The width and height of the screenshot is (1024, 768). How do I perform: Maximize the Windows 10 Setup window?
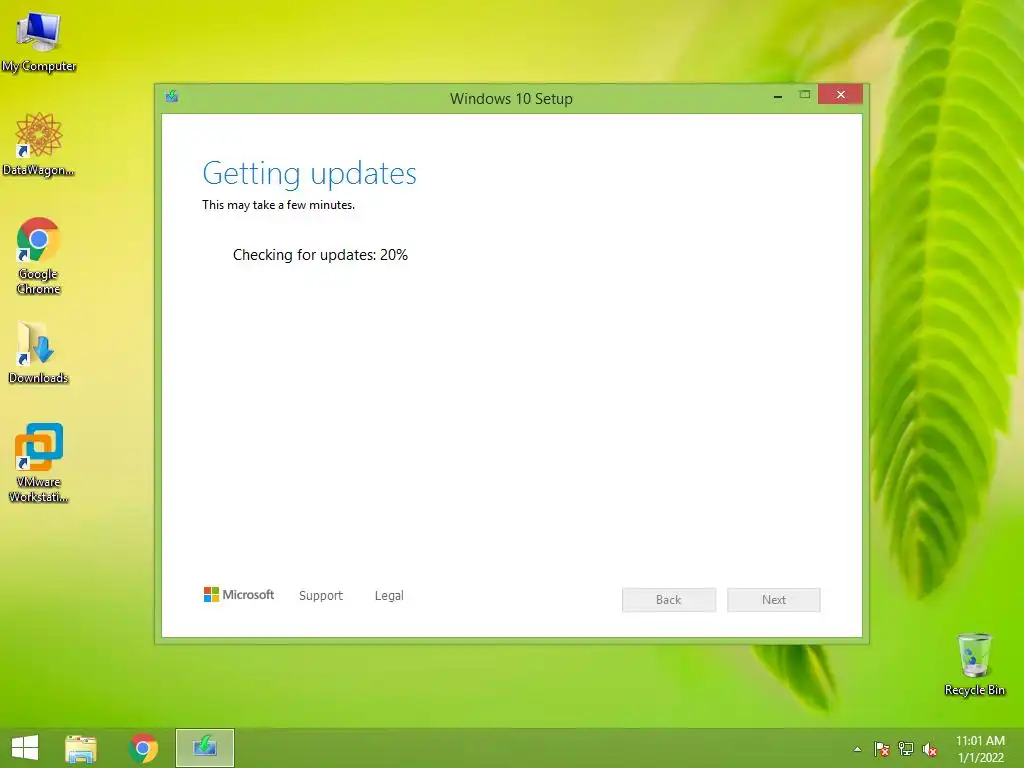[805, 95]
